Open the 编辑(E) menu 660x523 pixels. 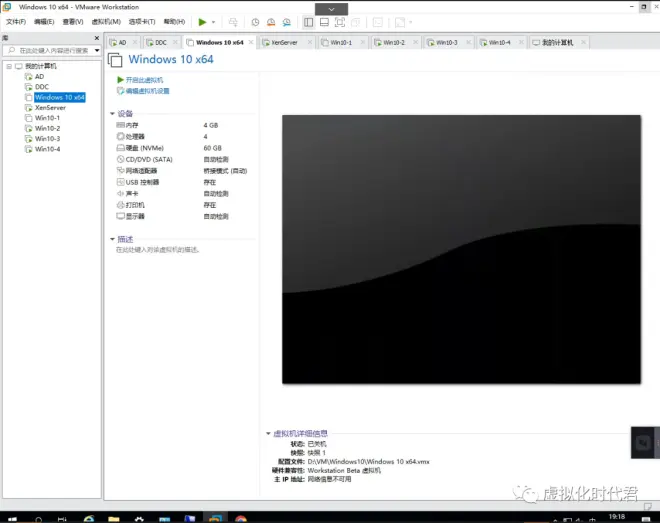[x=44, y=21]
